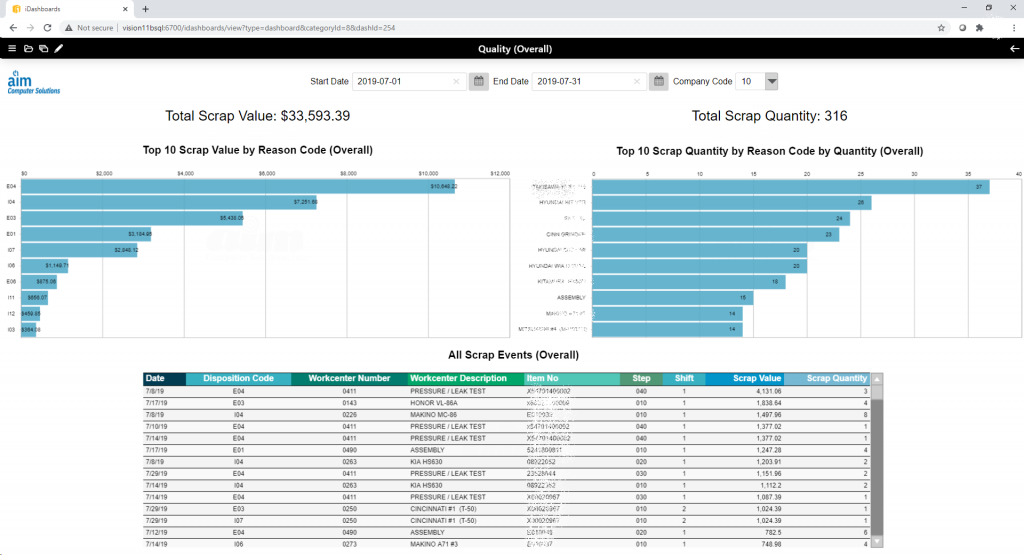The image size is (1024, 555).
Task: Sort table by Step column header
Action: [x=641, y=378]
